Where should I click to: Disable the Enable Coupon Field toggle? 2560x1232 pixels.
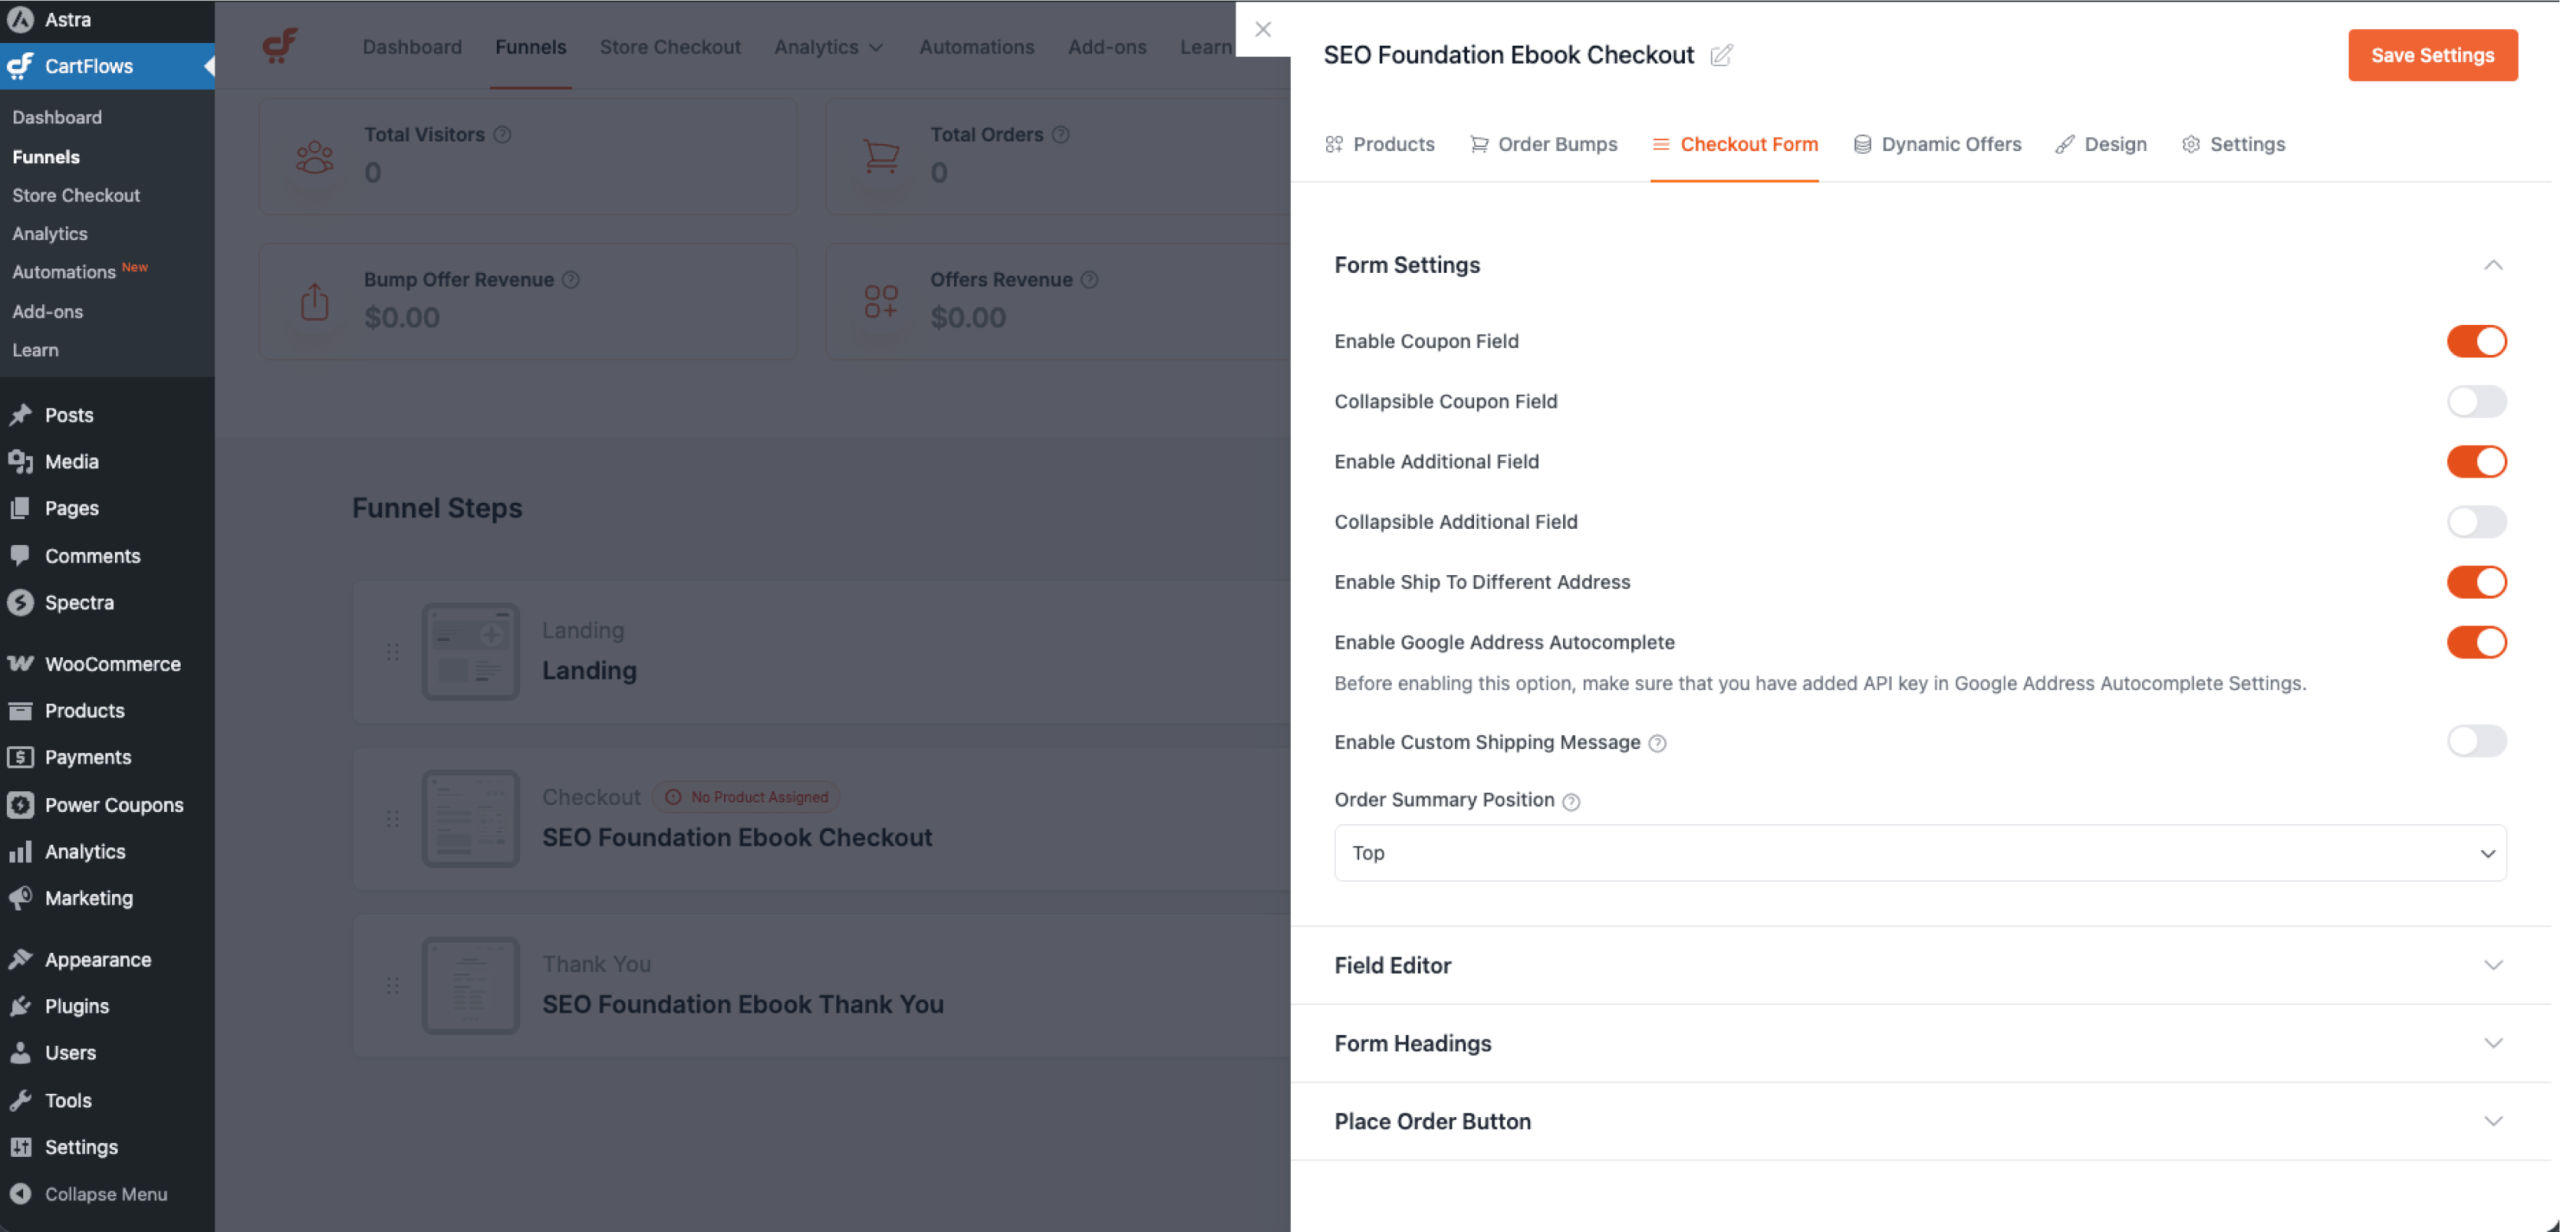2477,341
